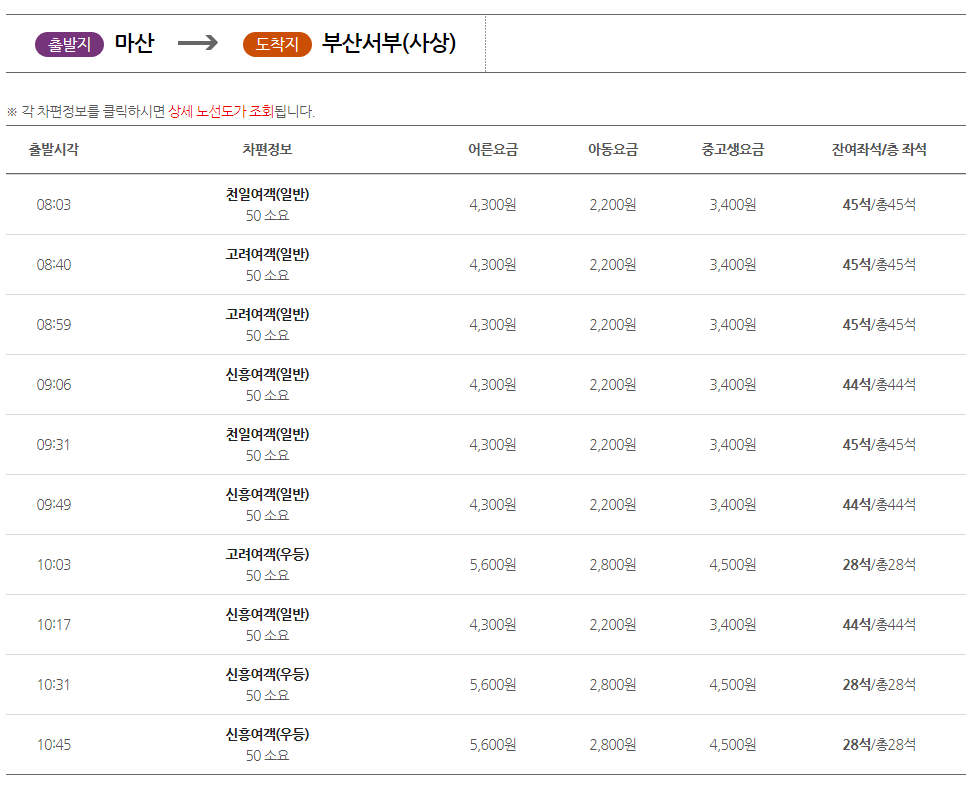Screen dimensions: 975x787
Task: Select the 08:40 departure time
Action: [x=53, y=265]
